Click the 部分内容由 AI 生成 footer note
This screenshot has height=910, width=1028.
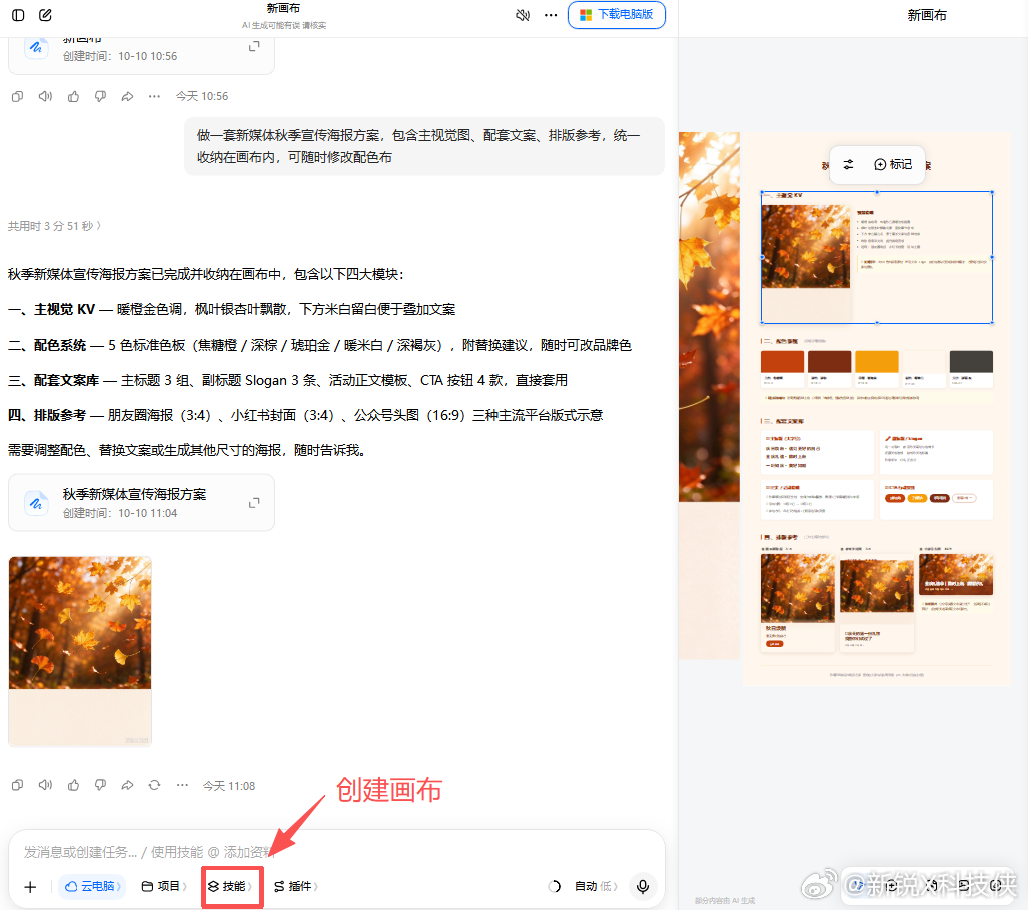click(724, 901)
